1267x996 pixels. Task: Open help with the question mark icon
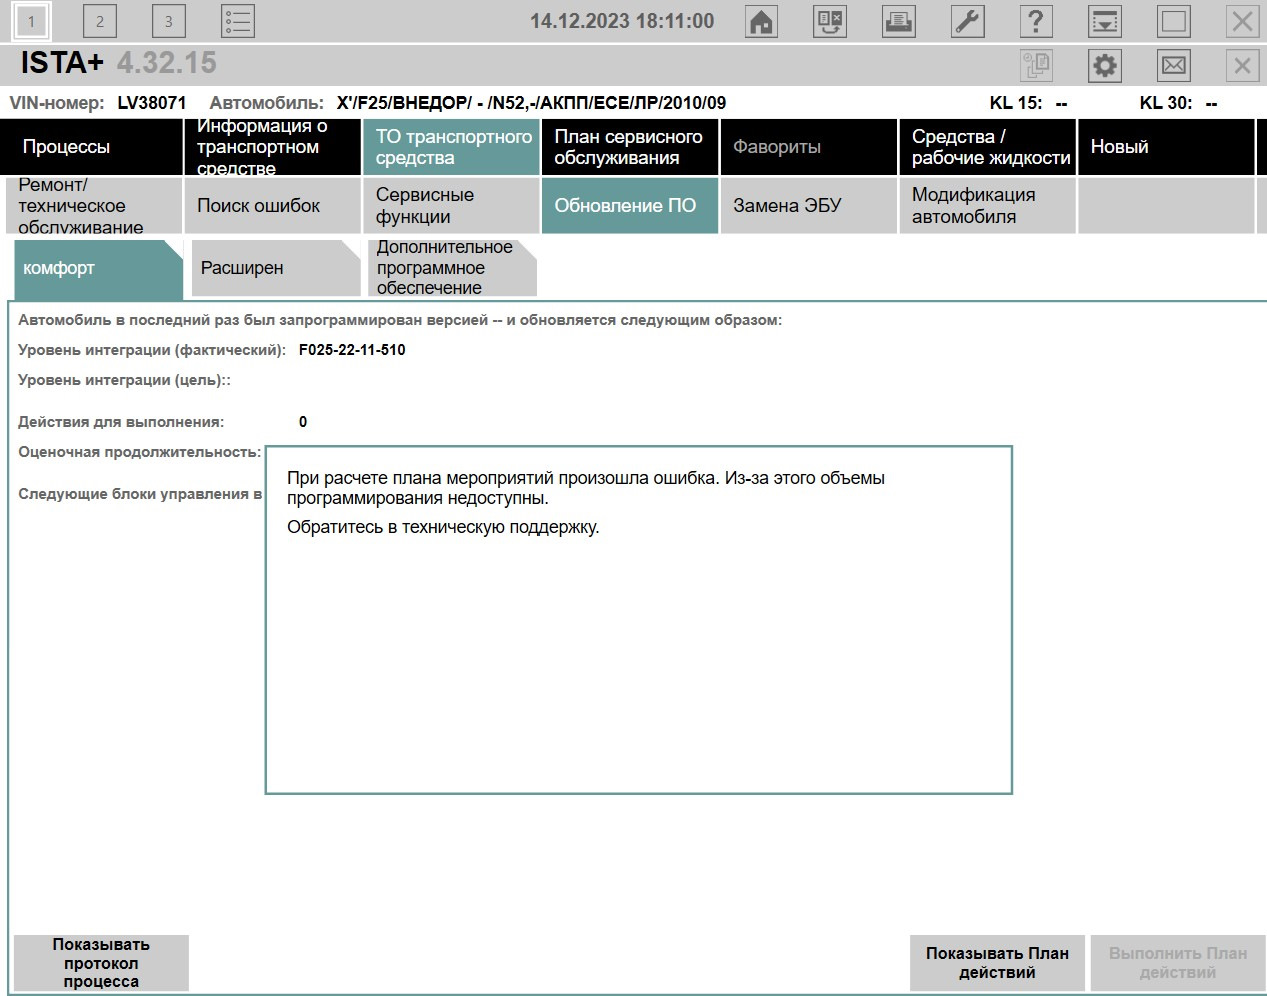[1036, 21]
